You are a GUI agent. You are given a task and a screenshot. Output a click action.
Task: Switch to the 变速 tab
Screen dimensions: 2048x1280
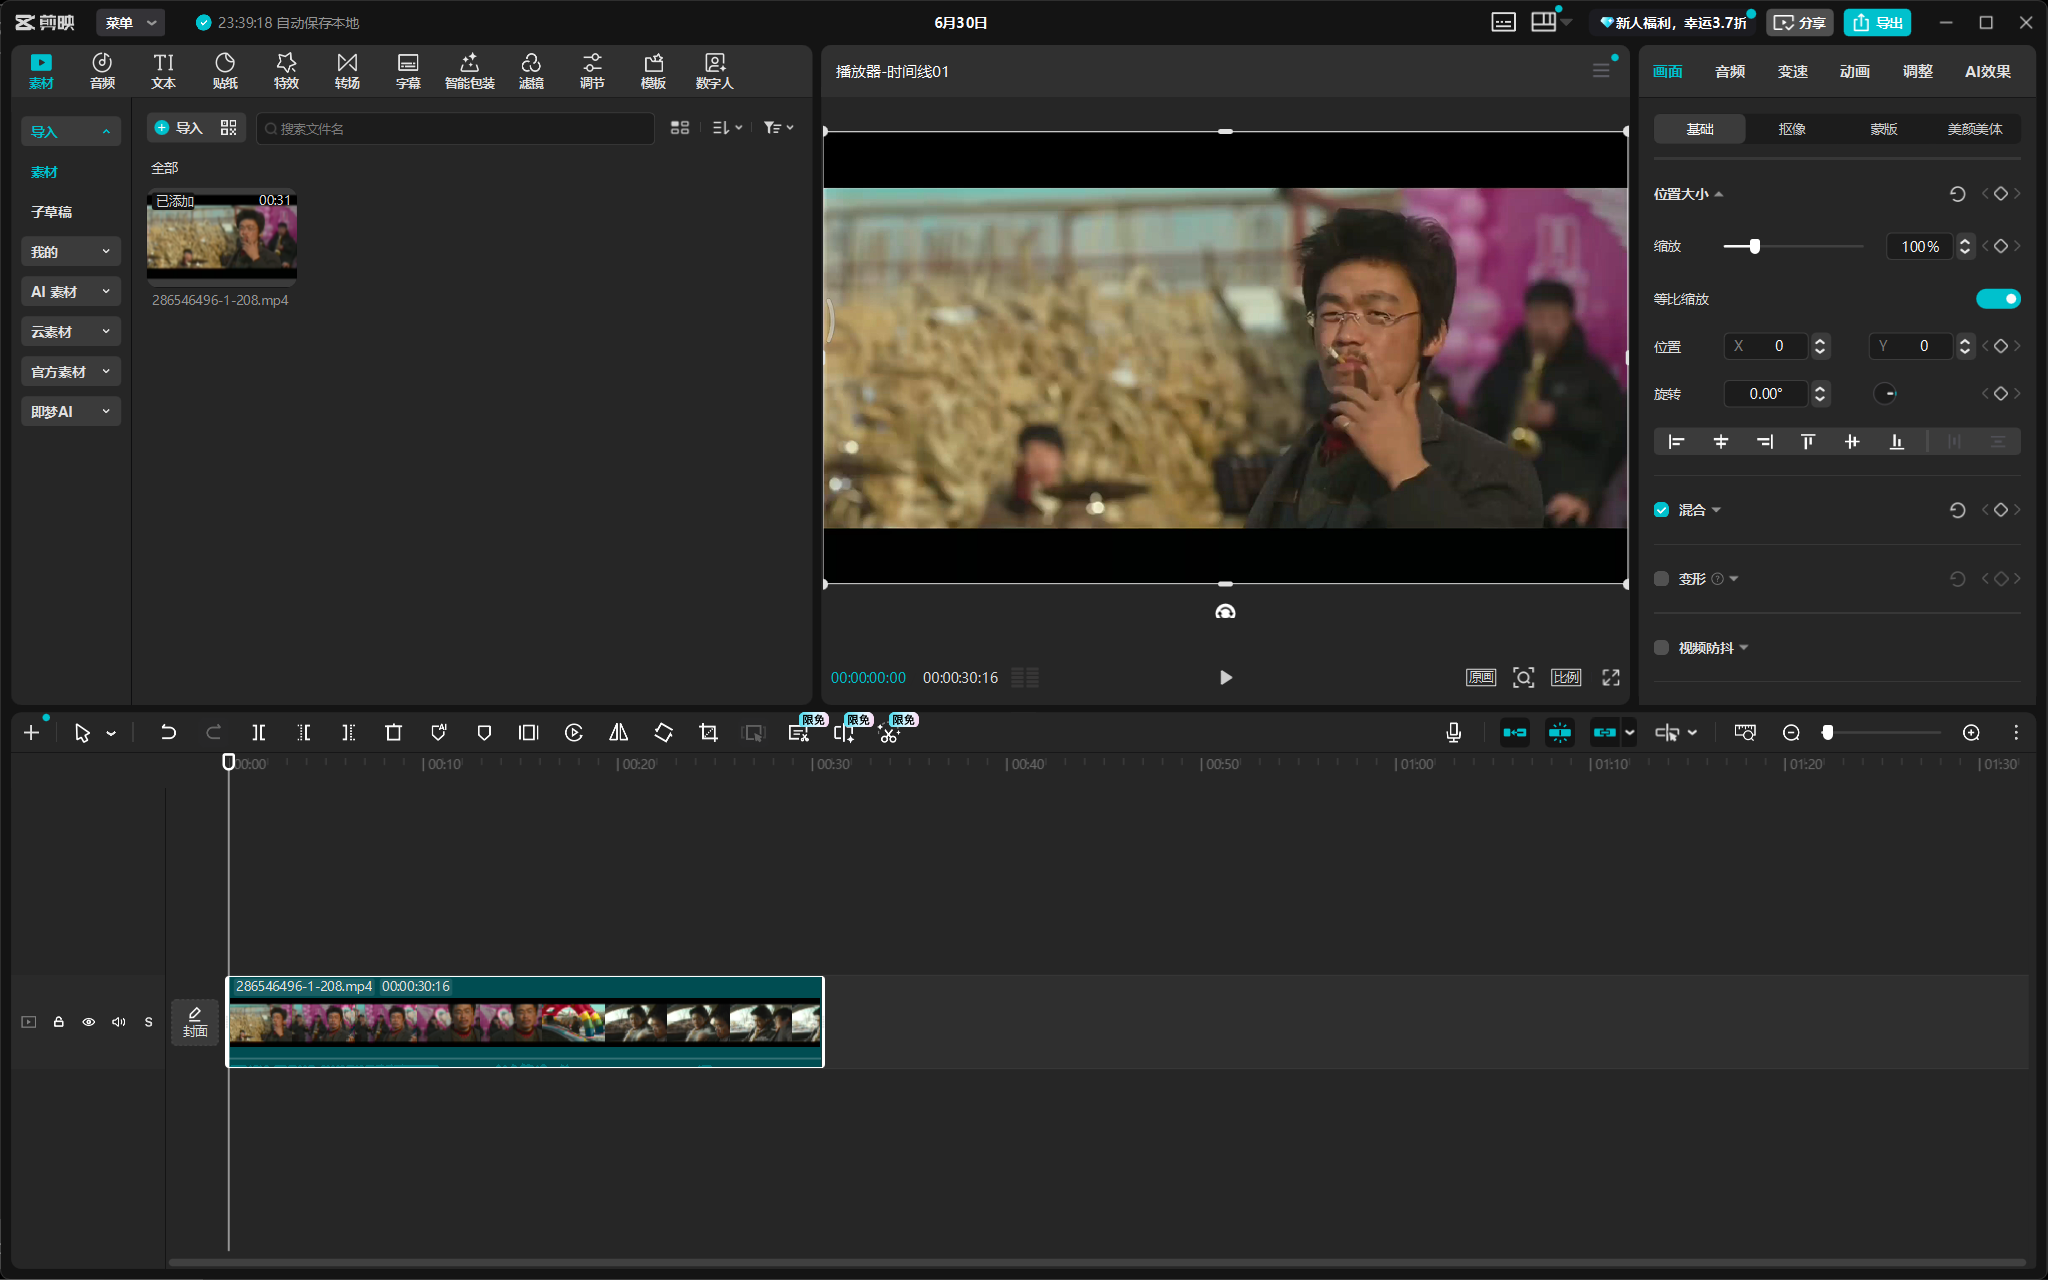tap(1792, 71)
